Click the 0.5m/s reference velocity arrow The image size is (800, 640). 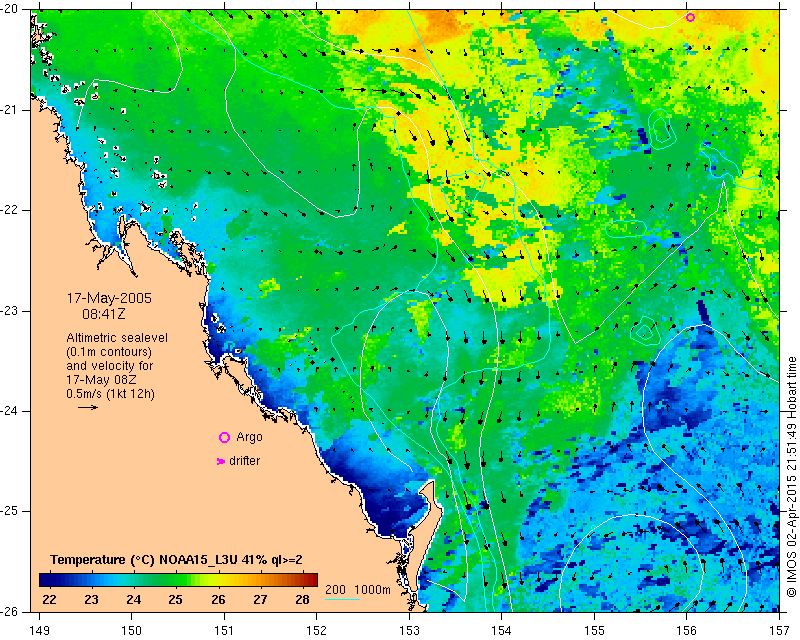coord(88,407)
